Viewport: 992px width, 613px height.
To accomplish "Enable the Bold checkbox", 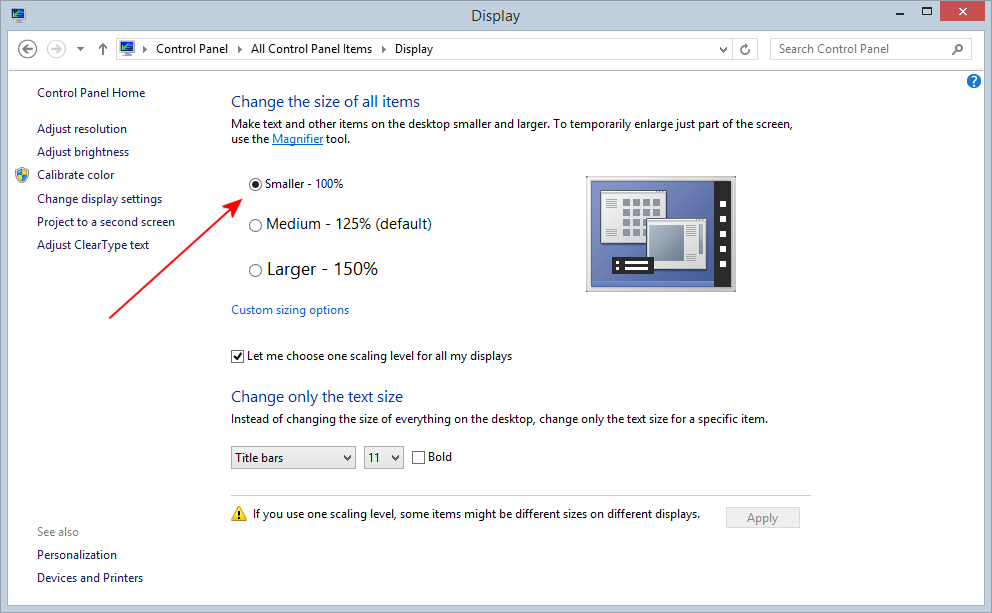I will (x=418, y=457).
